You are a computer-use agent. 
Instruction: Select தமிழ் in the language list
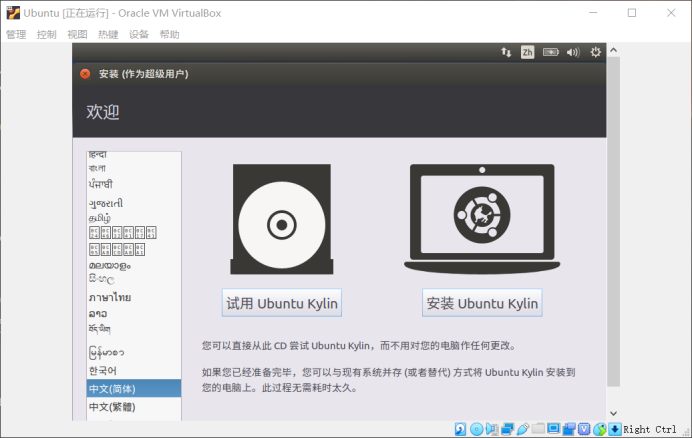tap(134, 218)
